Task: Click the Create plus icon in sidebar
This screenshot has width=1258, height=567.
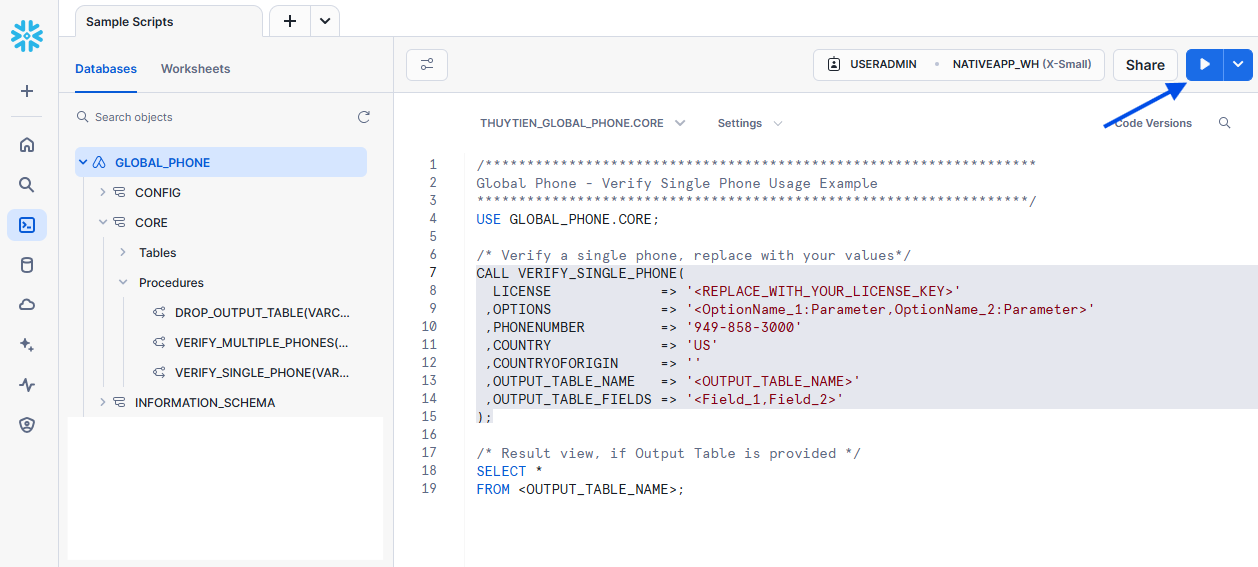Action: 27,91
